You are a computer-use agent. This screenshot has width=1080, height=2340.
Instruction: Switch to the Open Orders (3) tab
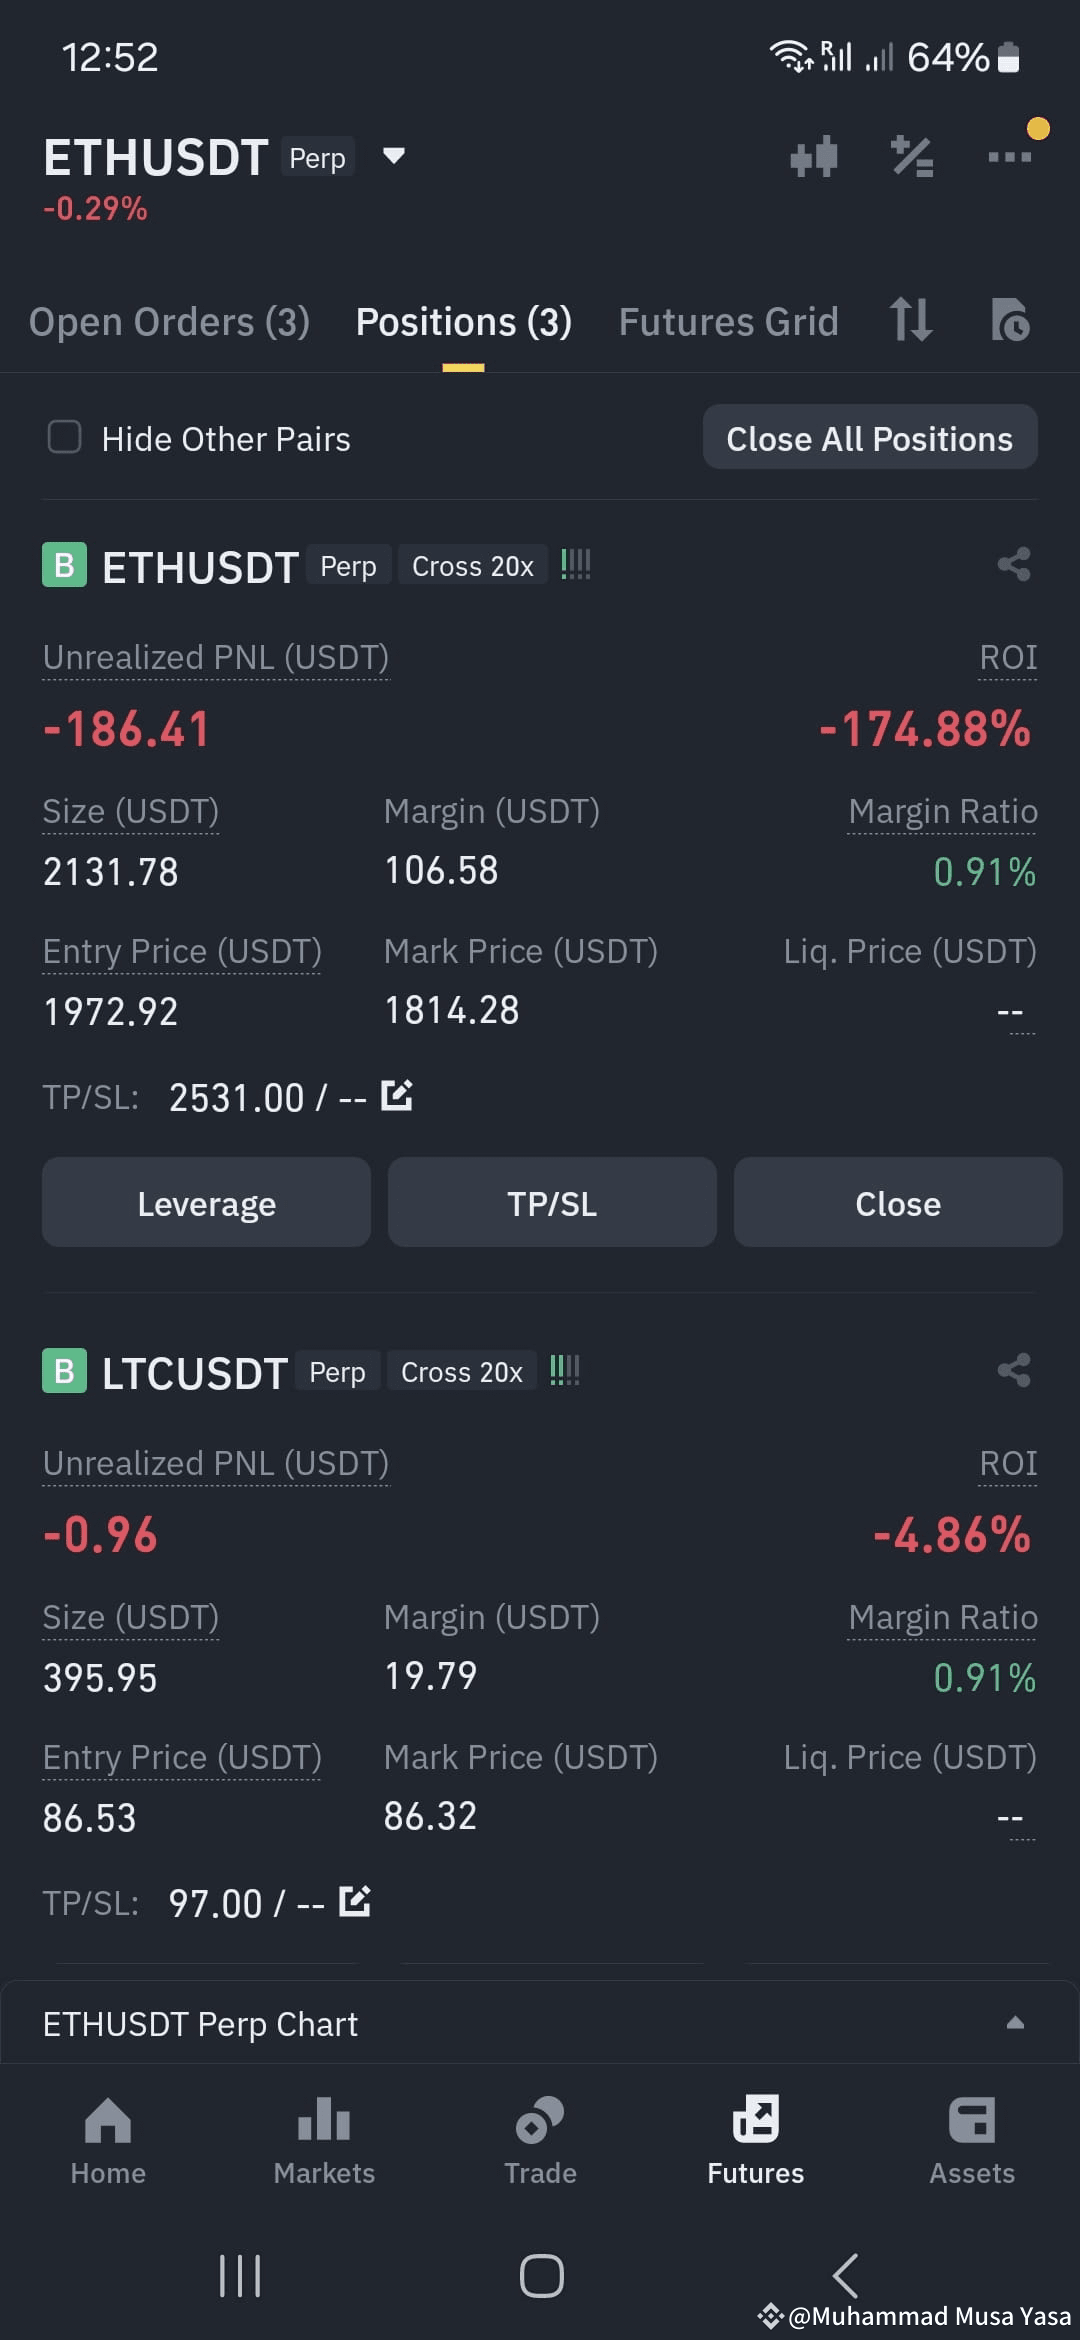coord(169,322)
